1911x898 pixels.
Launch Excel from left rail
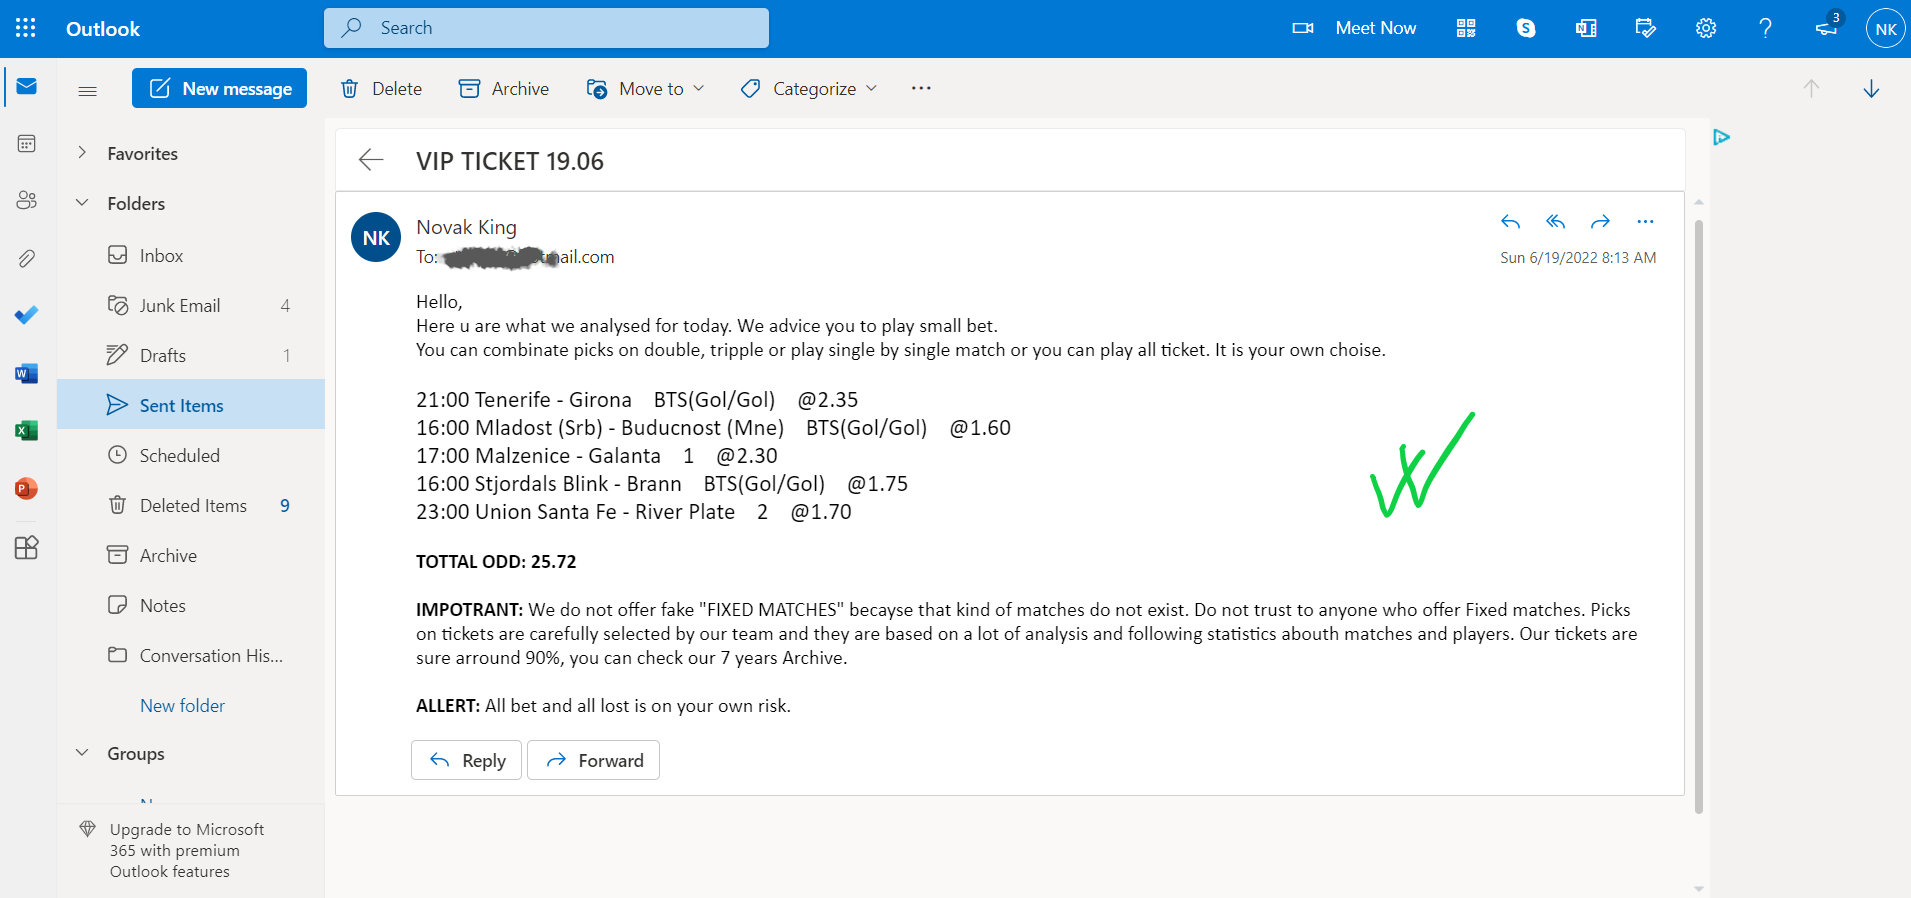(27, 431)
